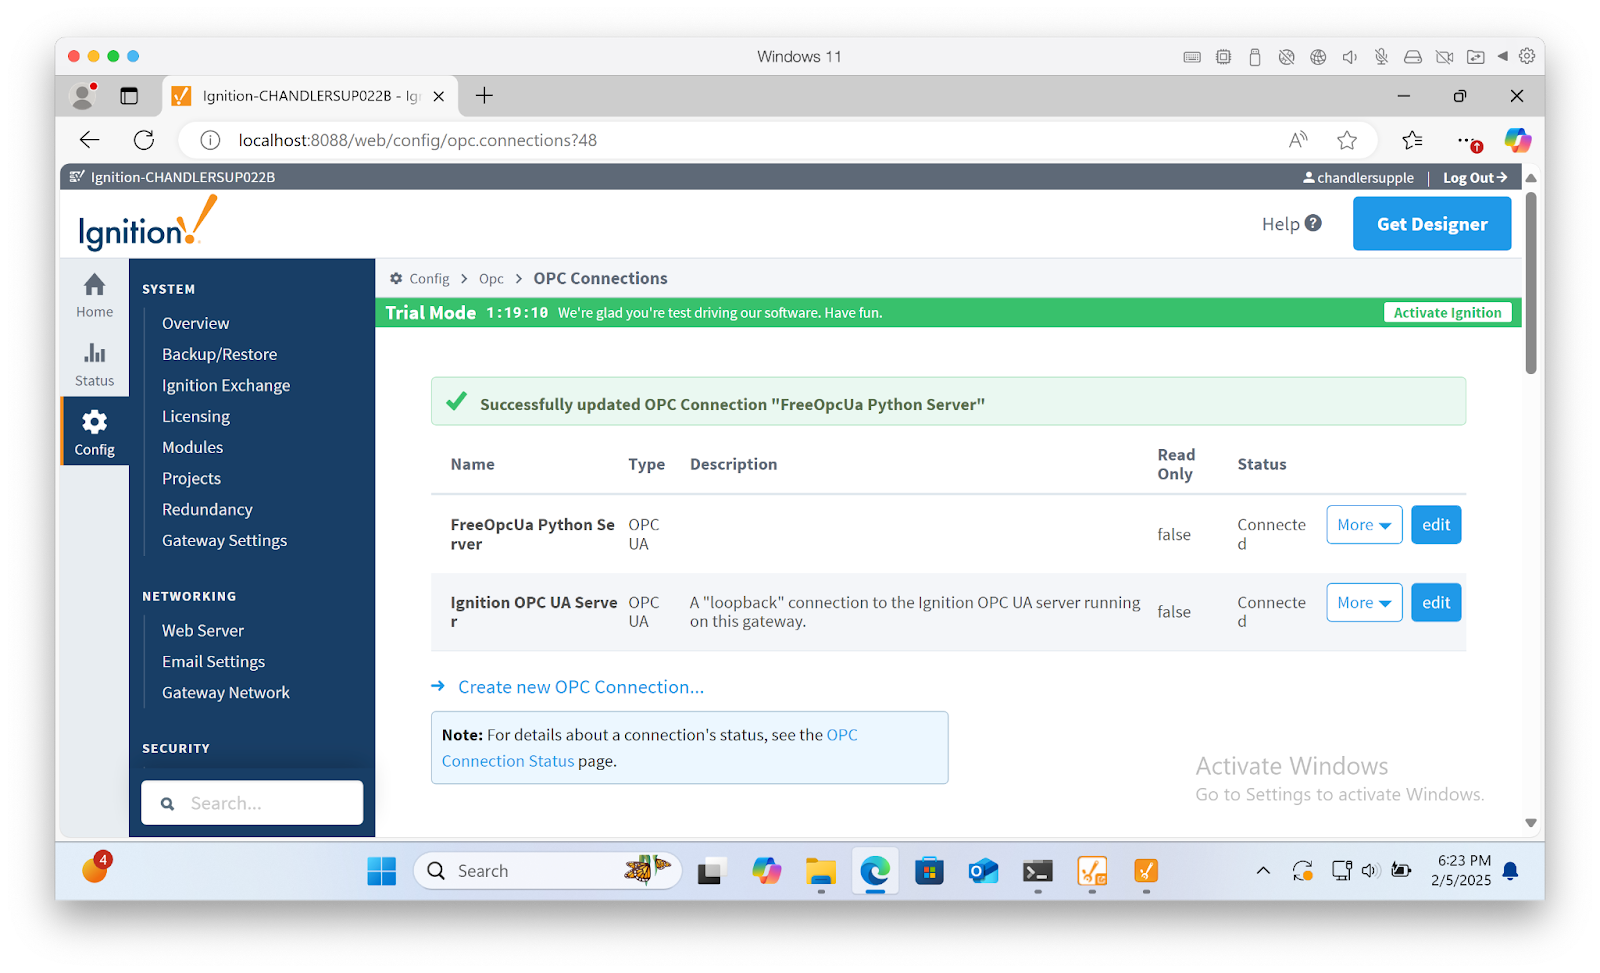Select the Config gear icon
Screen dimensions: 1600x973
pos(94,422)
